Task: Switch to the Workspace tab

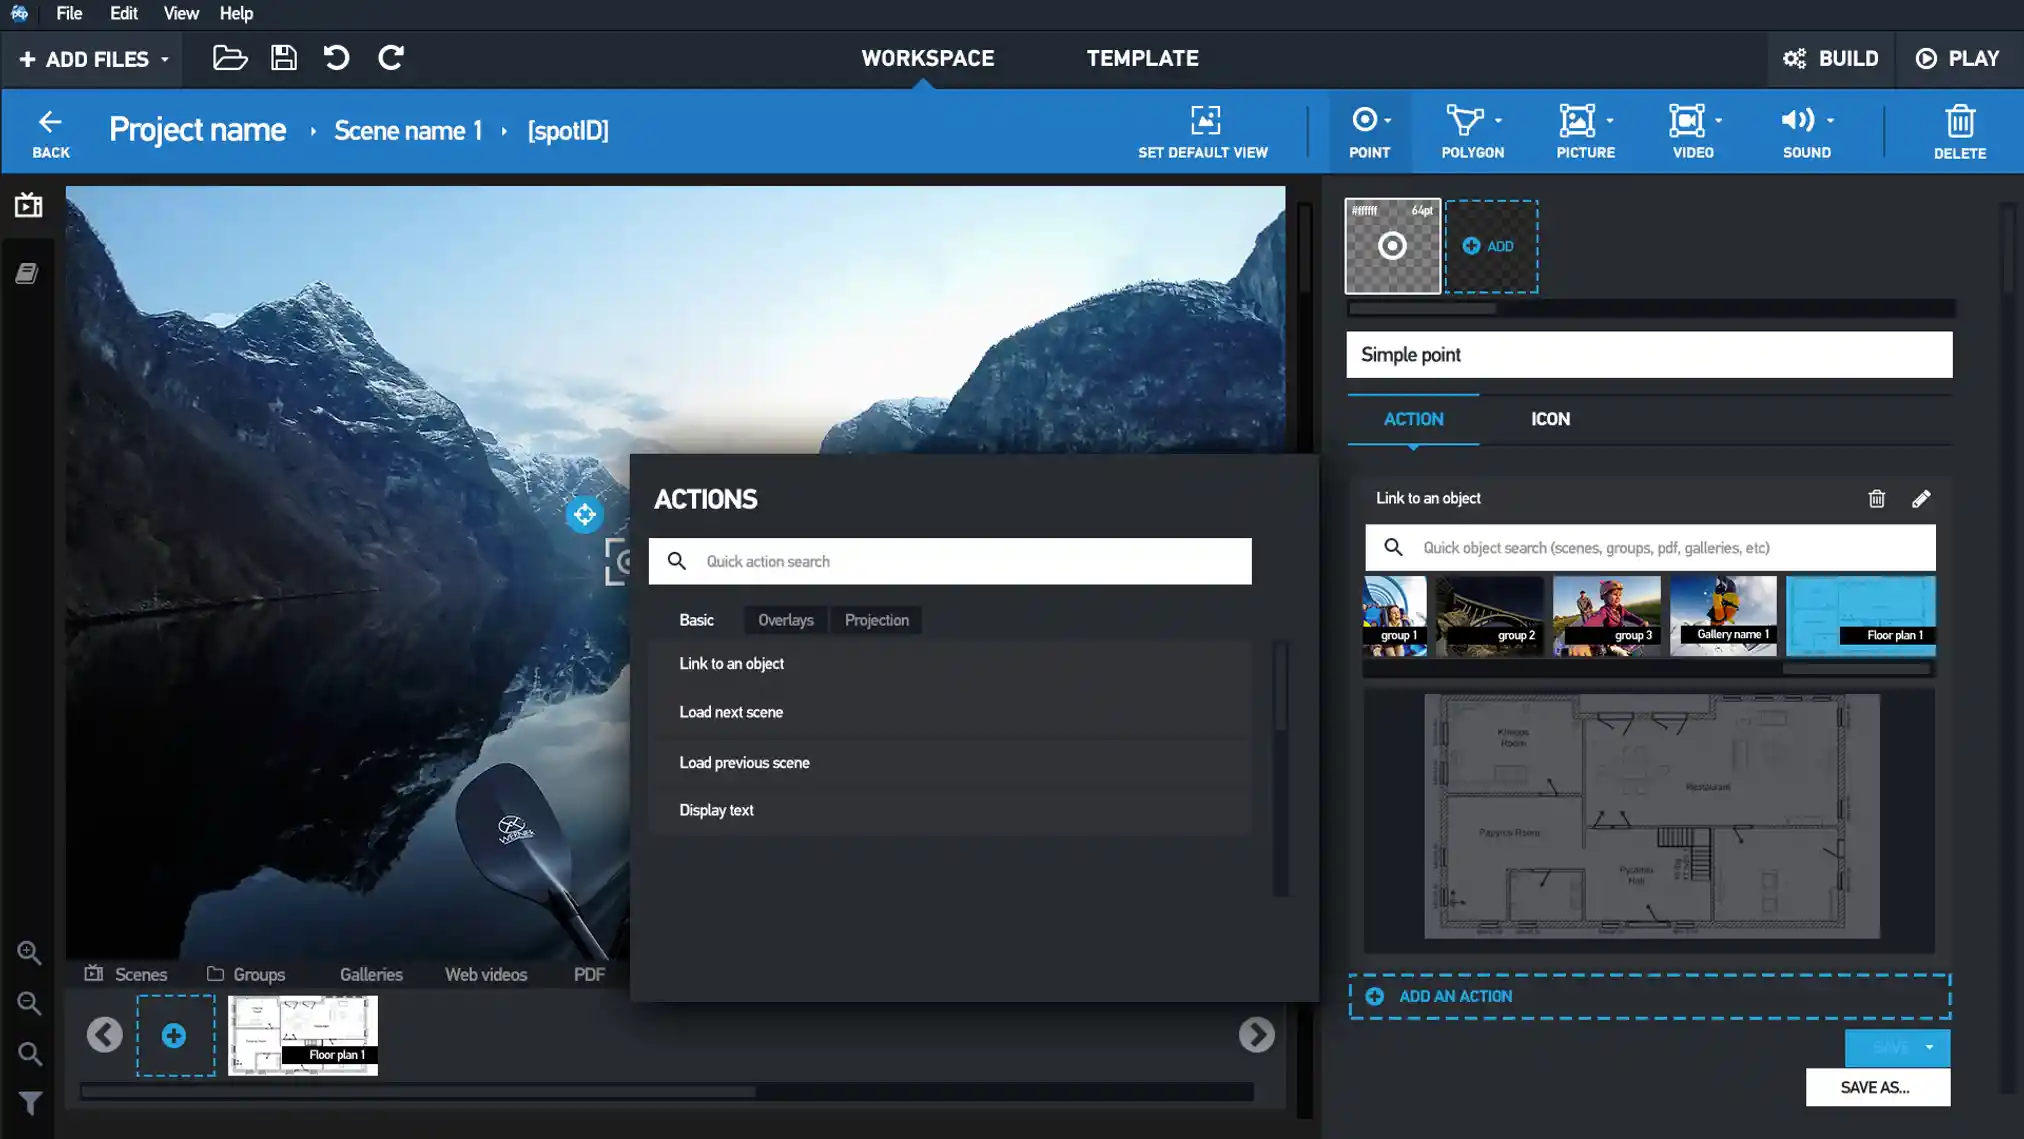Action: (x=927, y=58)
